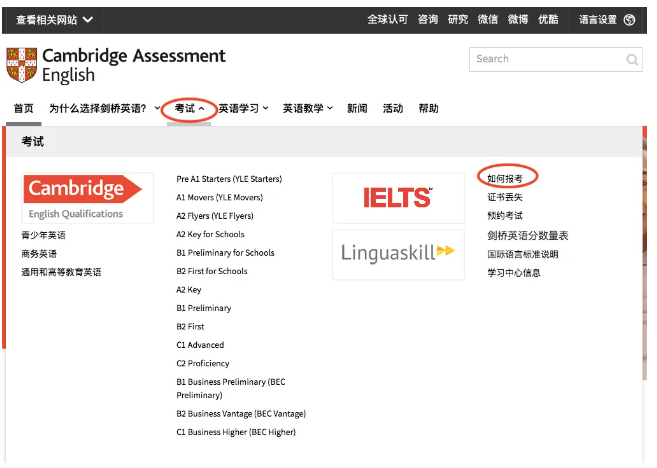Viewport: 657px width, 468px height.
Task: Click 研究 in top bar
Action: [458, 19]
